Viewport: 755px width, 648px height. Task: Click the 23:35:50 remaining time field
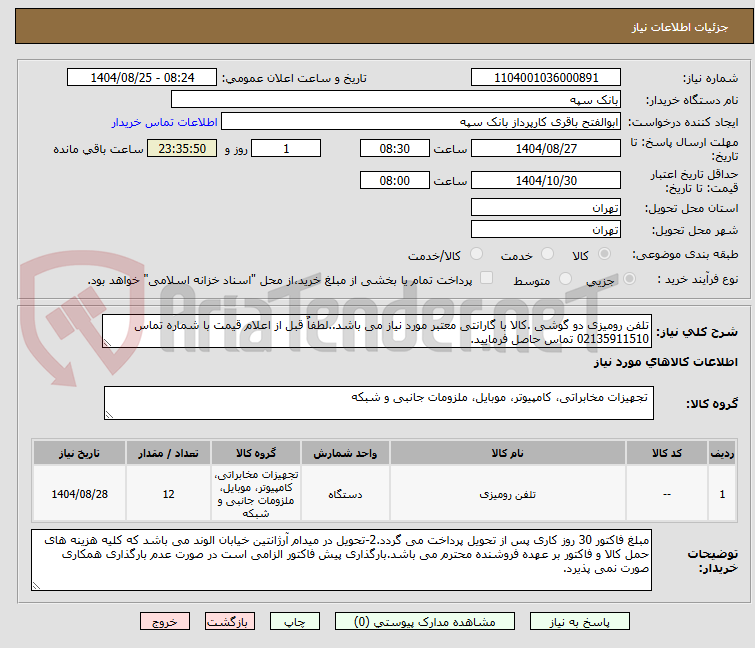coord(182,149)
